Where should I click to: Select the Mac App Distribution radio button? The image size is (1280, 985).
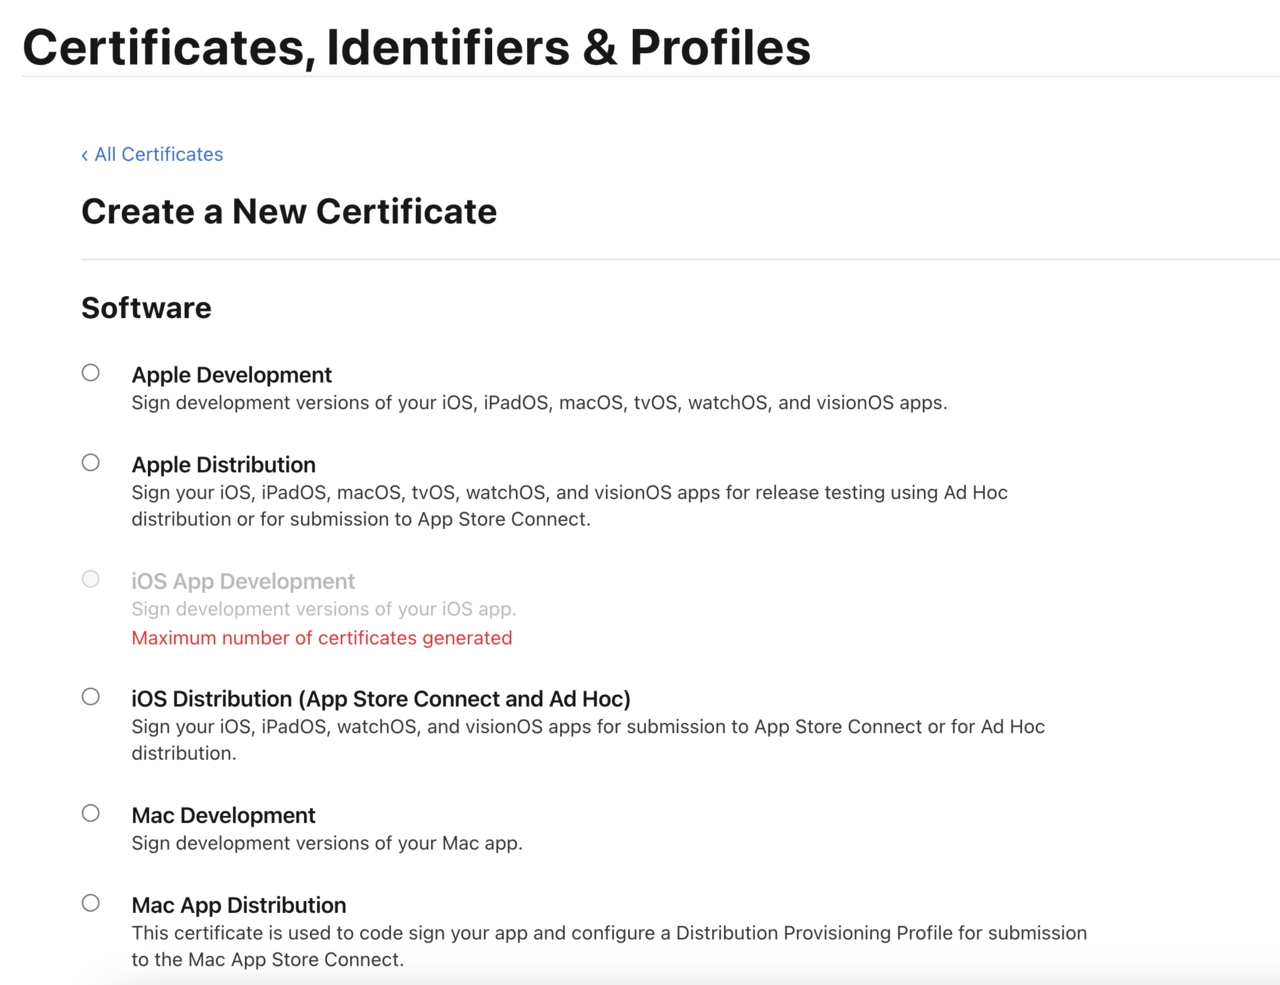click(x=91, y=903)
